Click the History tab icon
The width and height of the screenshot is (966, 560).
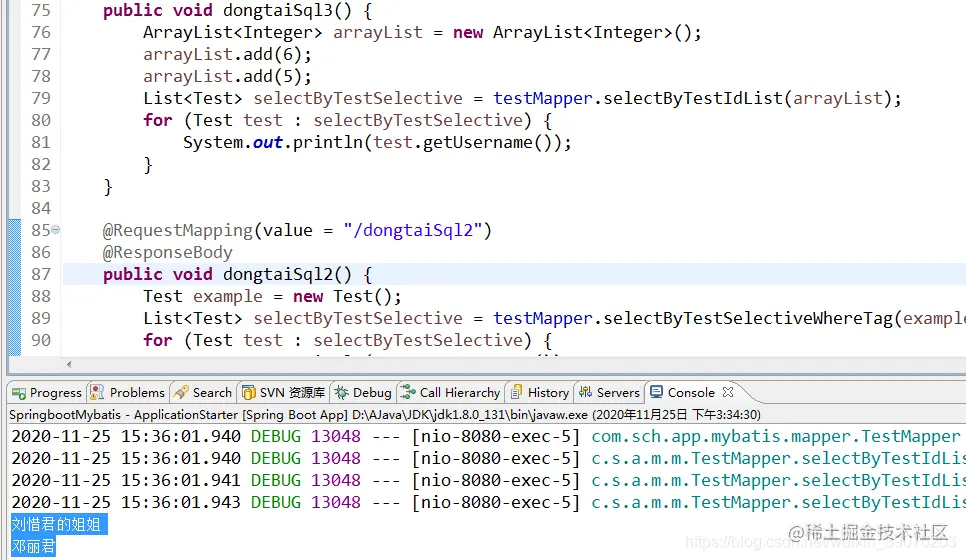click(x=516, y=392)
